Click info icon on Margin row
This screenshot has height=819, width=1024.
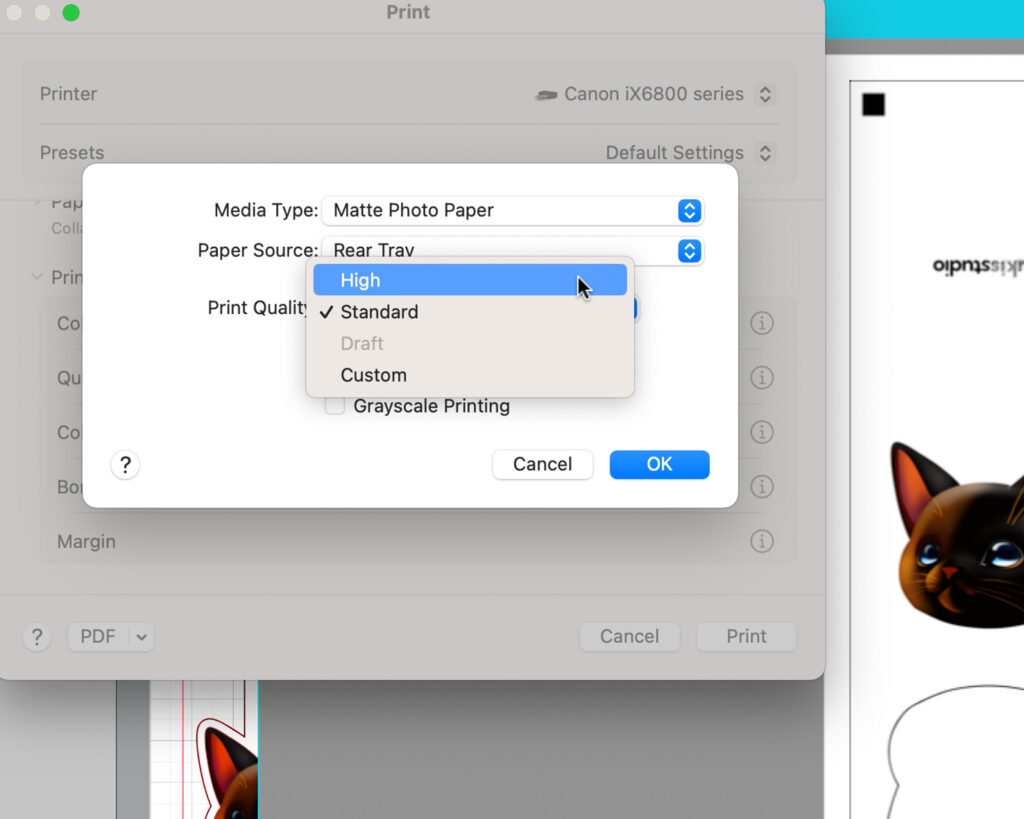tap(762, 541)
